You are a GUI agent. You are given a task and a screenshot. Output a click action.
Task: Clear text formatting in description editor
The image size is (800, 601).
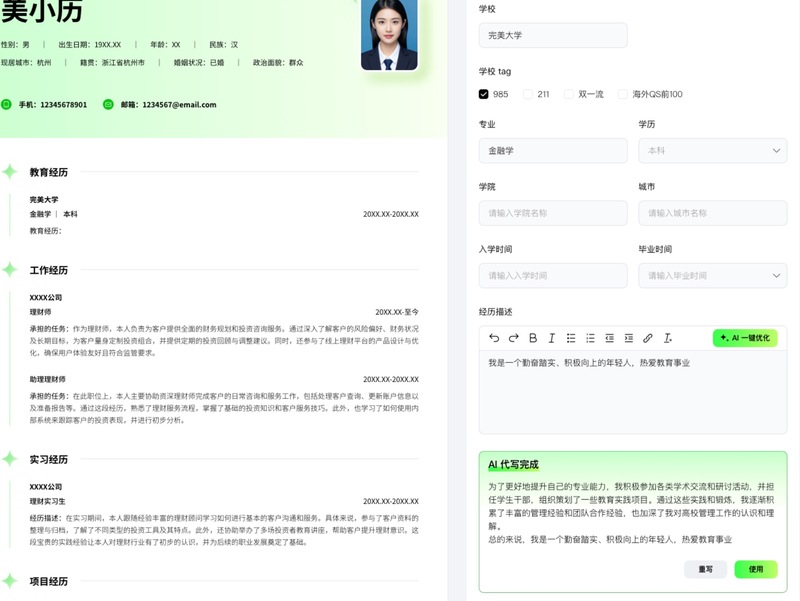click(667, 338)
